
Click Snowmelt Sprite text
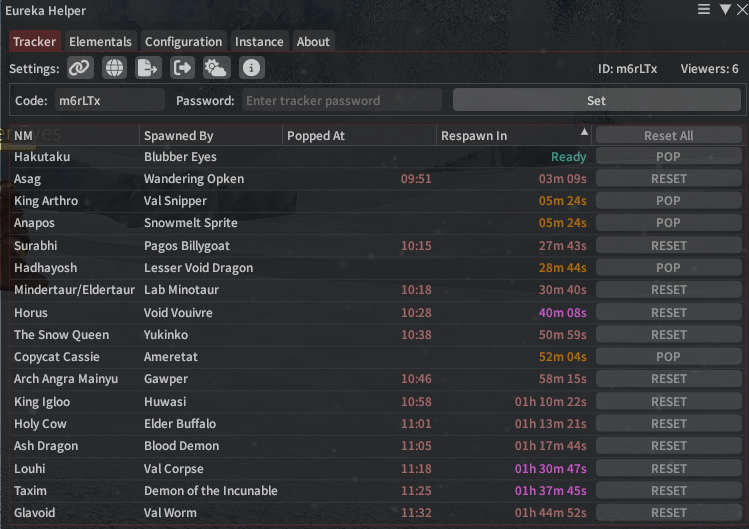click(x=191, y=223)
